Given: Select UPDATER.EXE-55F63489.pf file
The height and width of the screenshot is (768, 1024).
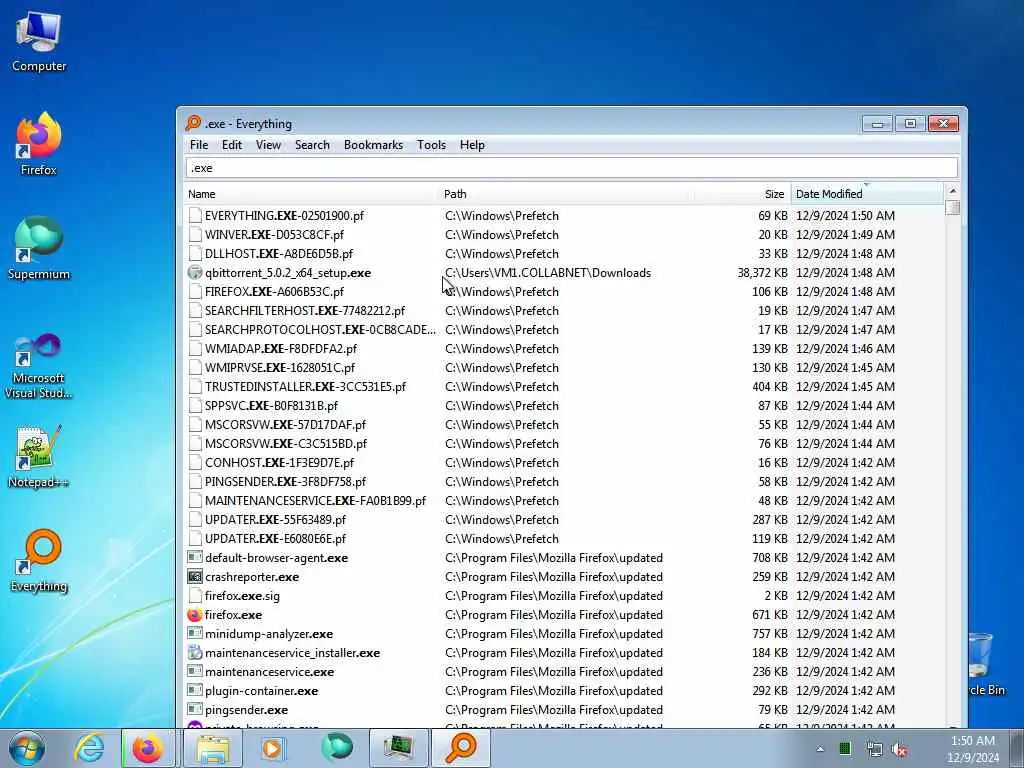Looking at the screenshot, I should point(276,520).
